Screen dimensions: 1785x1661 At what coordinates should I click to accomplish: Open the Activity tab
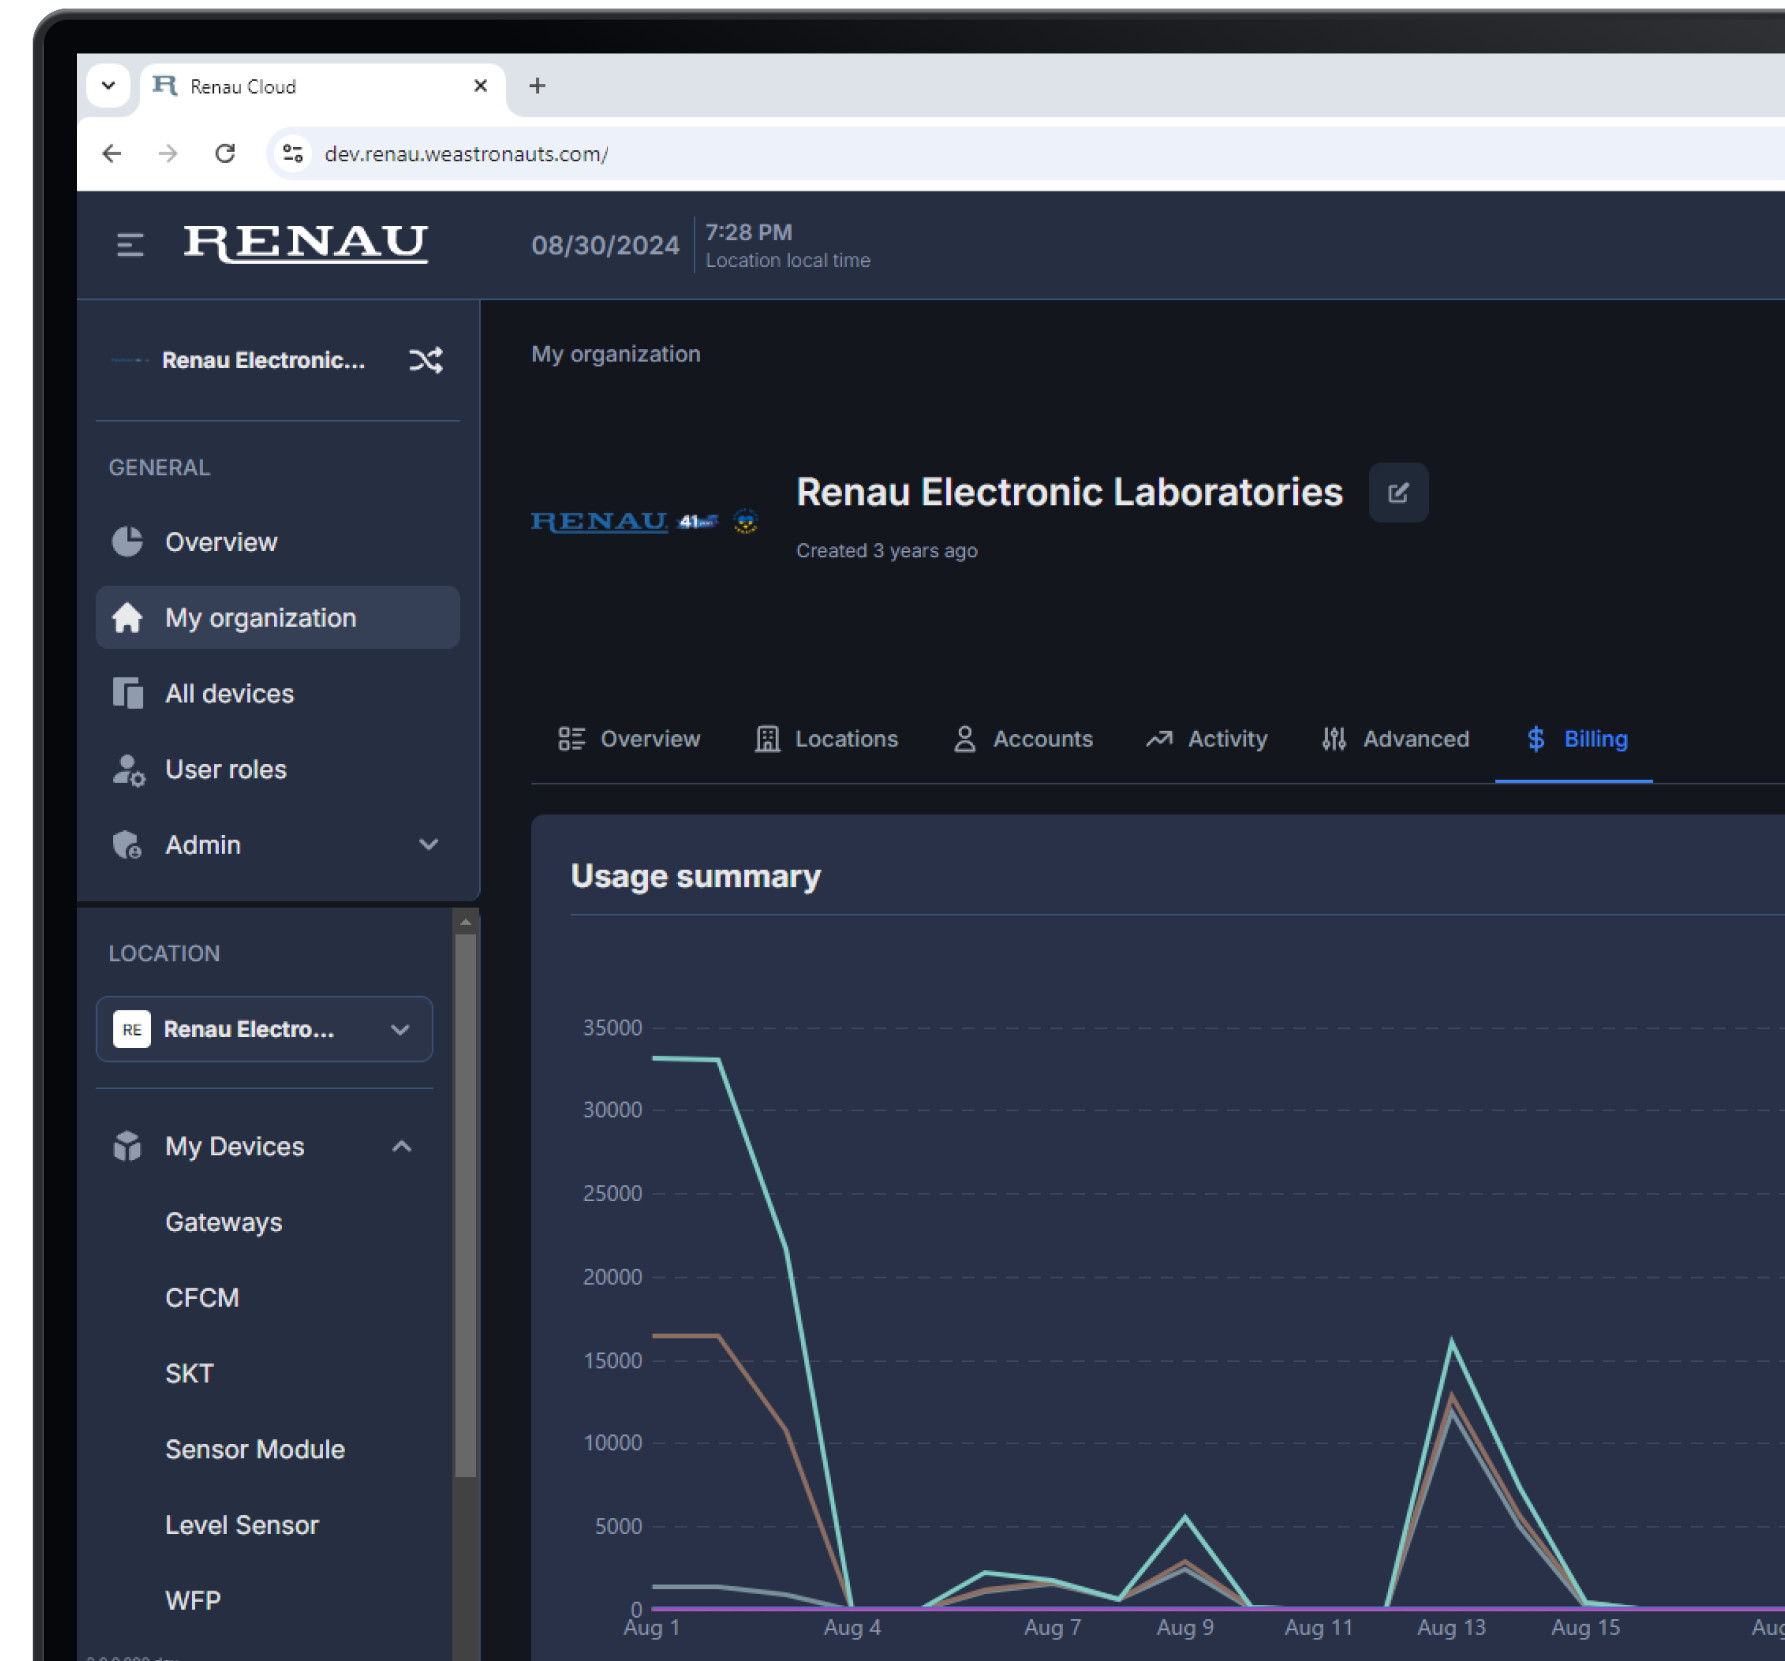coord(1207,739)
